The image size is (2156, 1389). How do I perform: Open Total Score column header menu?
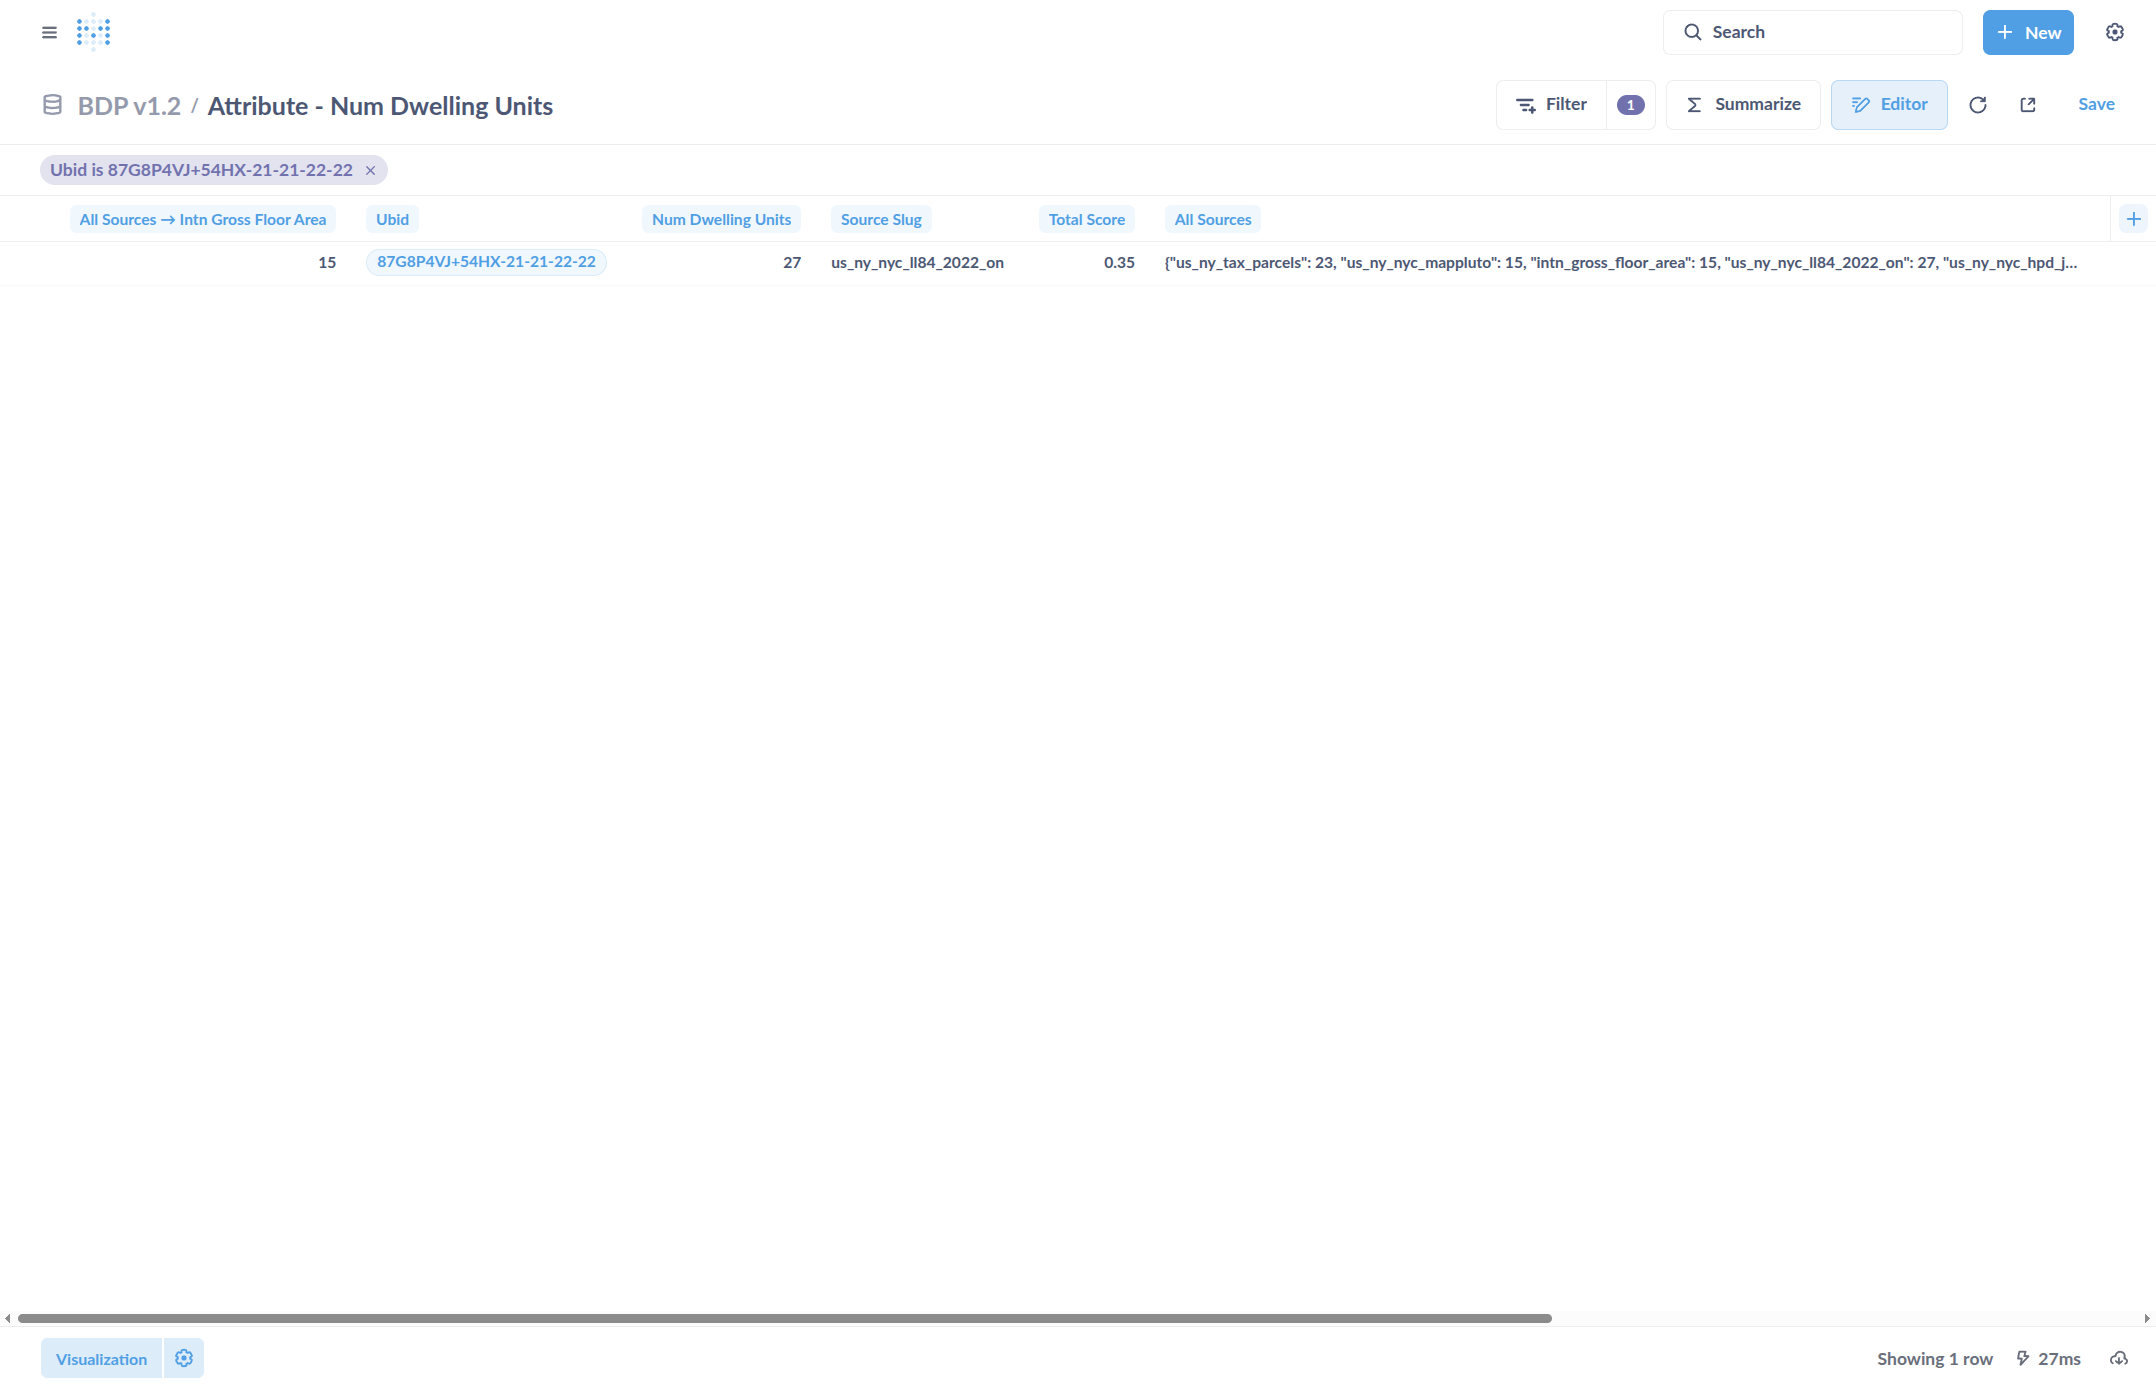click(x=1086, y=219)
